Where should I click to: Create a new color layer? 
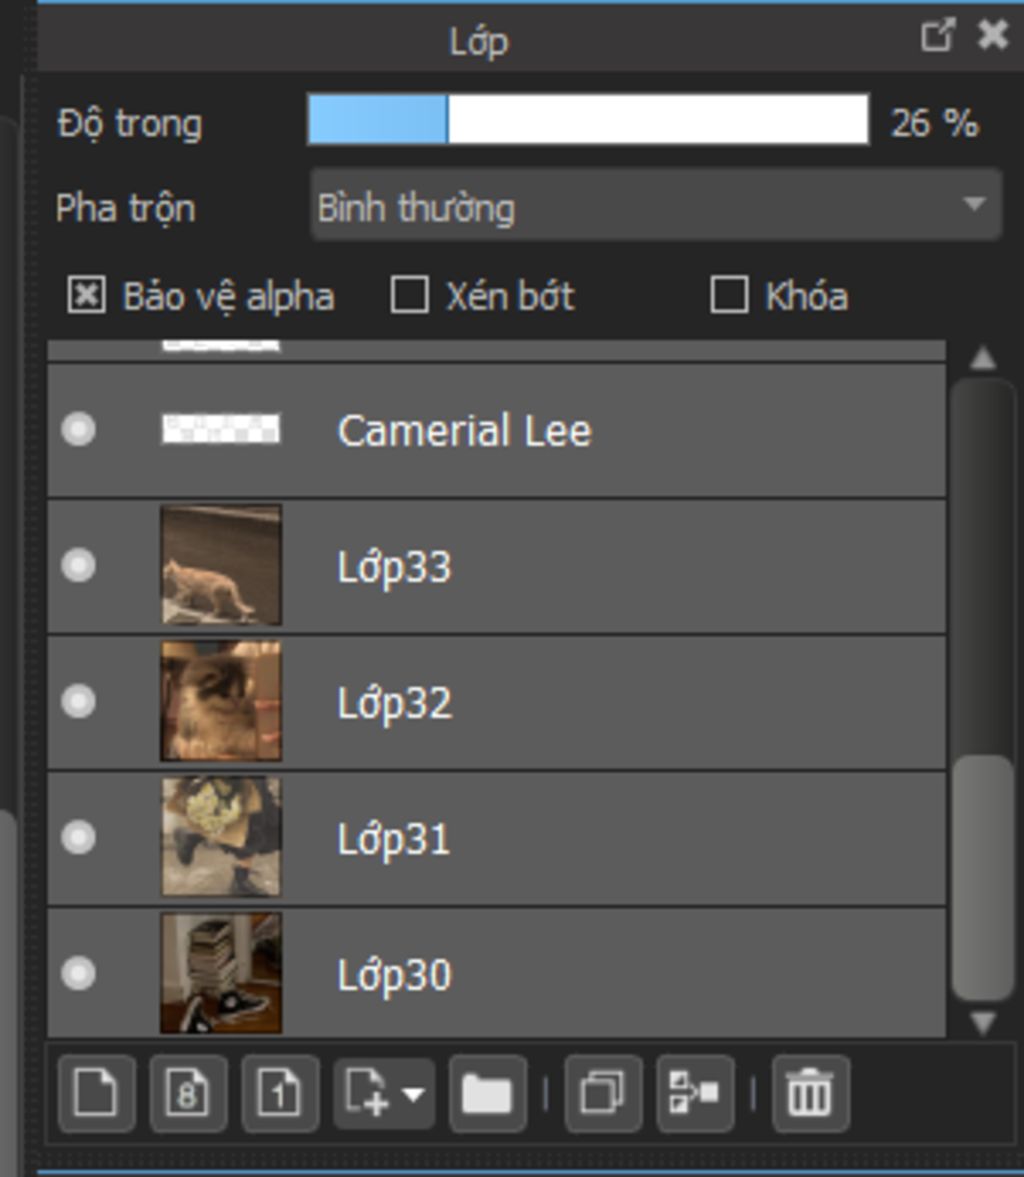tap(96, 1093)
